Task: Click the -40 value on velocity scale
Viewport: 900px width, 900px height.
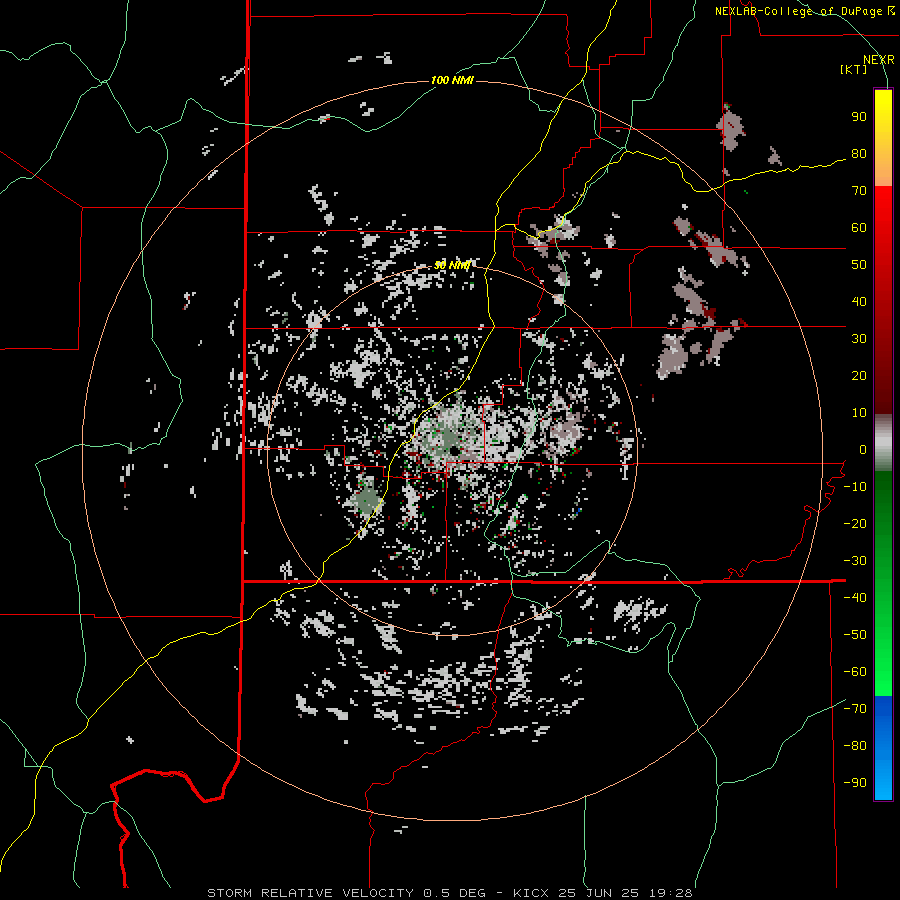Action: 855,598
